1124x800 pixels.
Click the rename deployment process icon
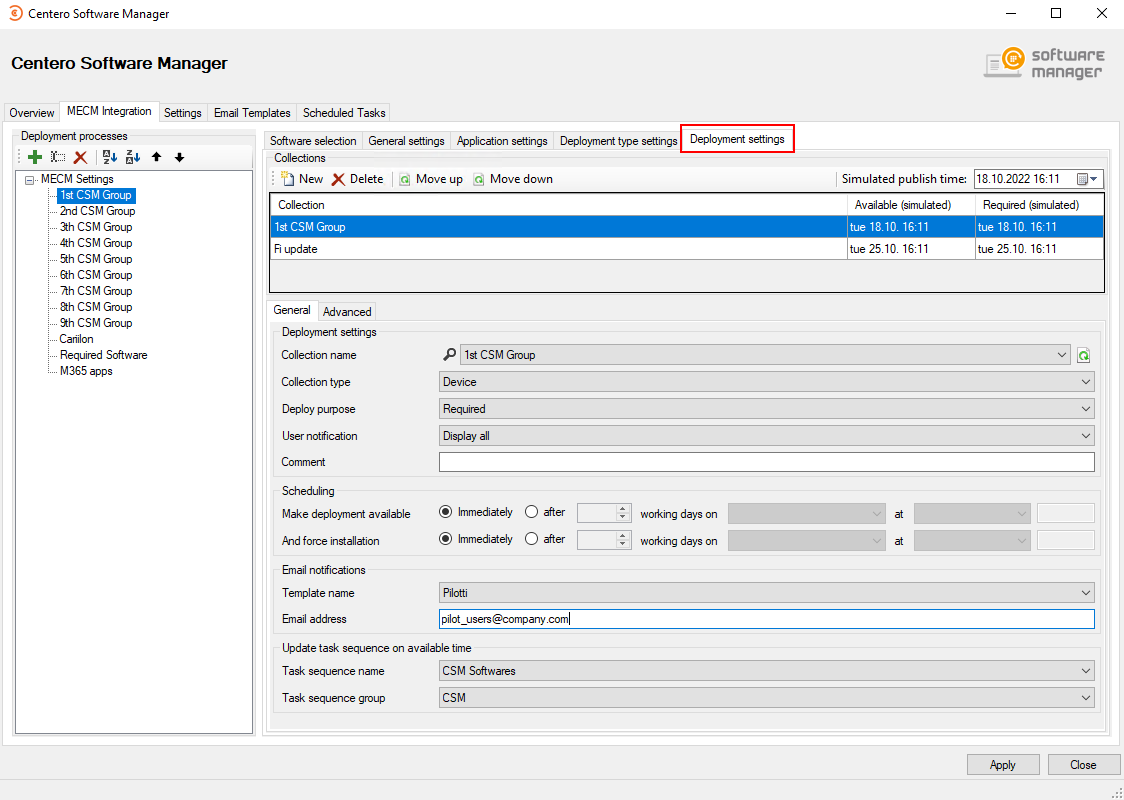tap(58, 157)
